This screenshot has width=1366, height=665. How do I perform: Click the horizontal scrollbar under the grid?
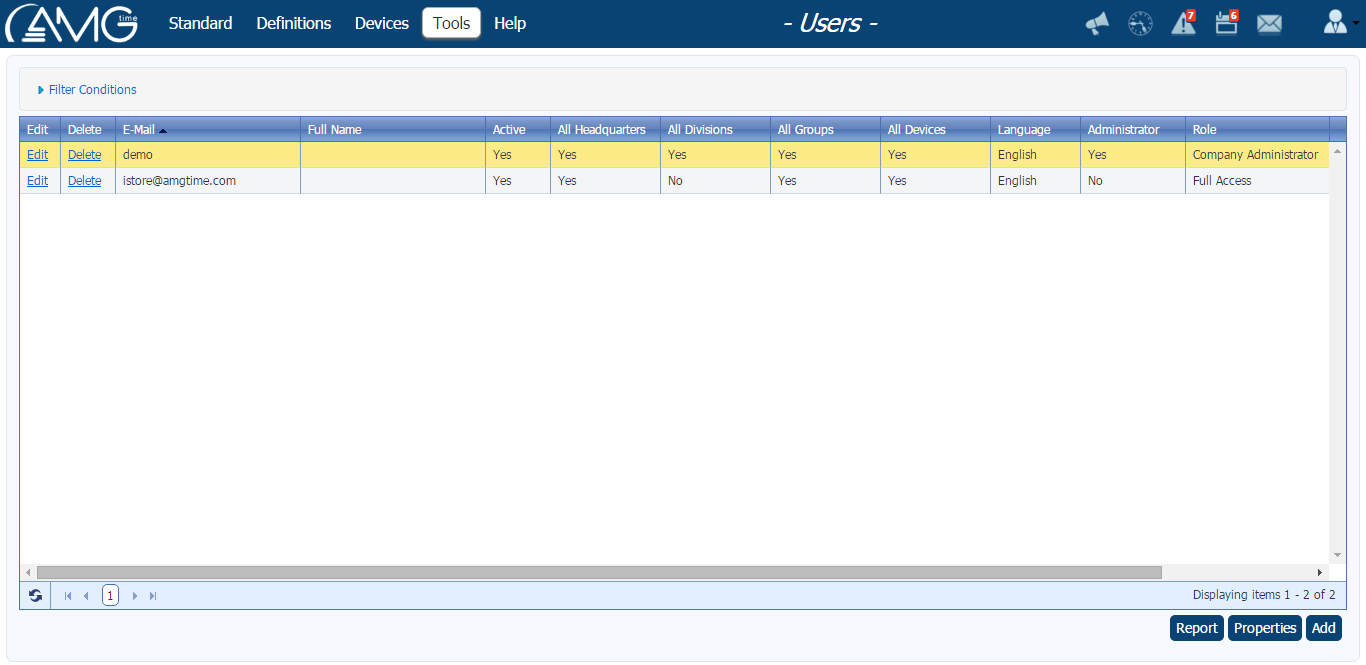coord(600,573)
